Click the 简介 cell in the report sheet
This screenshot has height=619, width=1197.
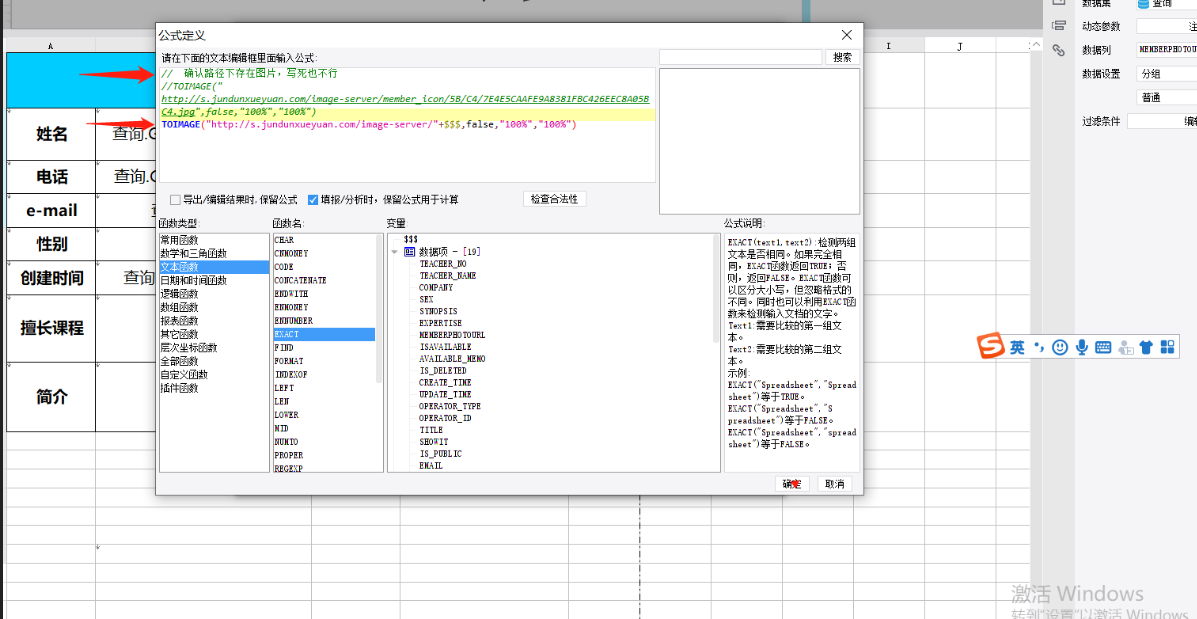tap(51, 397)
